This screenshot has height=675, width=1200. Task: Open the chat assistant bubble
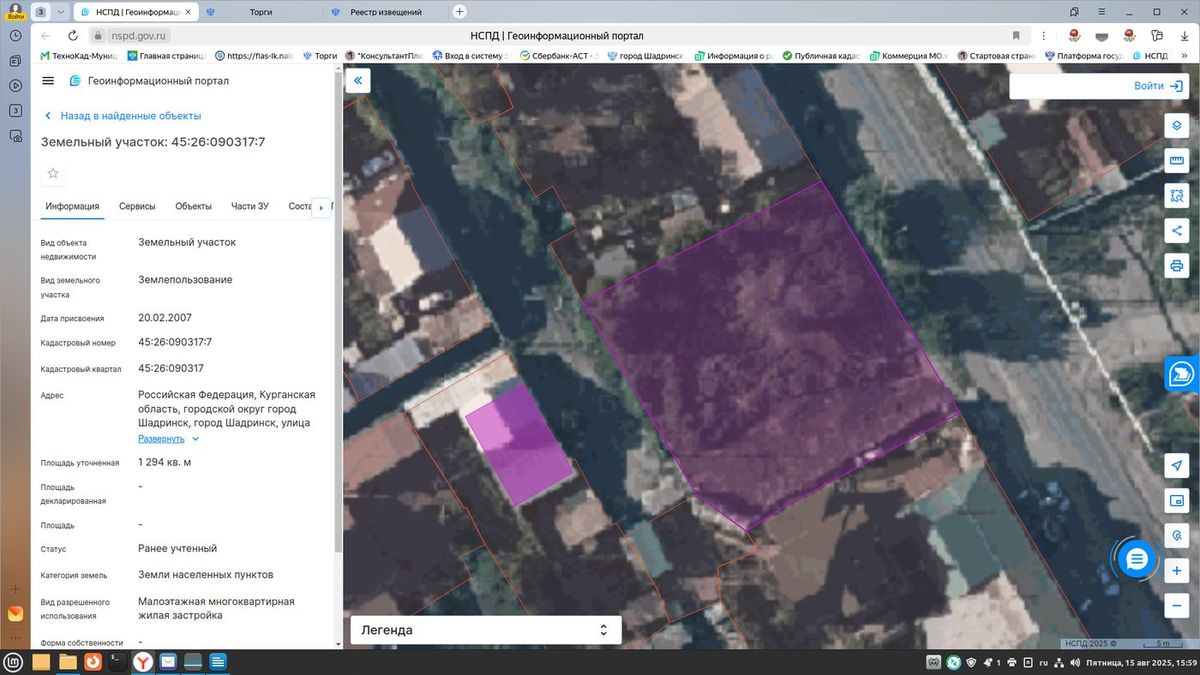click(x=1136, y=560)
